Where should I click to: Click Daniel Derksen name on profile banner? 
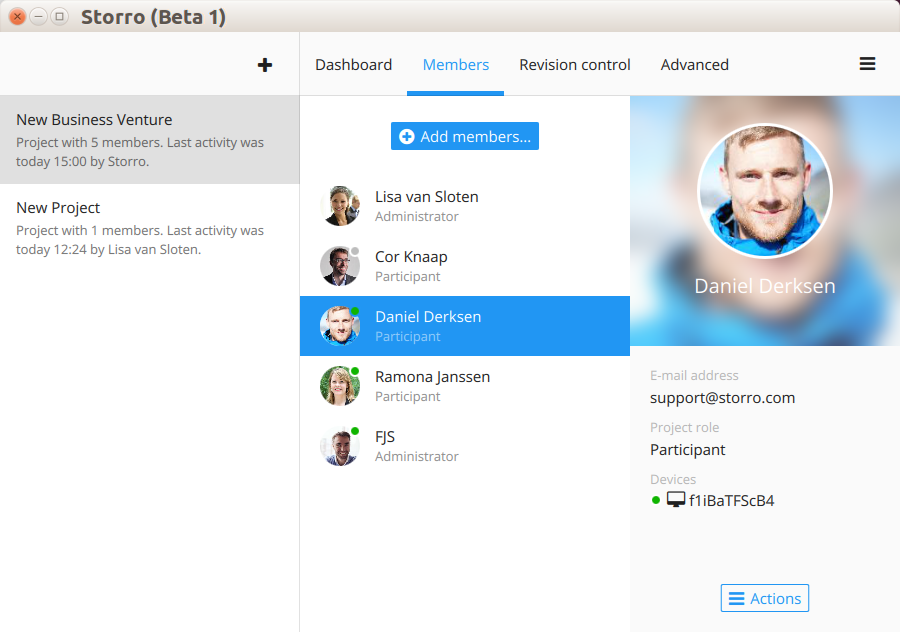pos(765,286)
